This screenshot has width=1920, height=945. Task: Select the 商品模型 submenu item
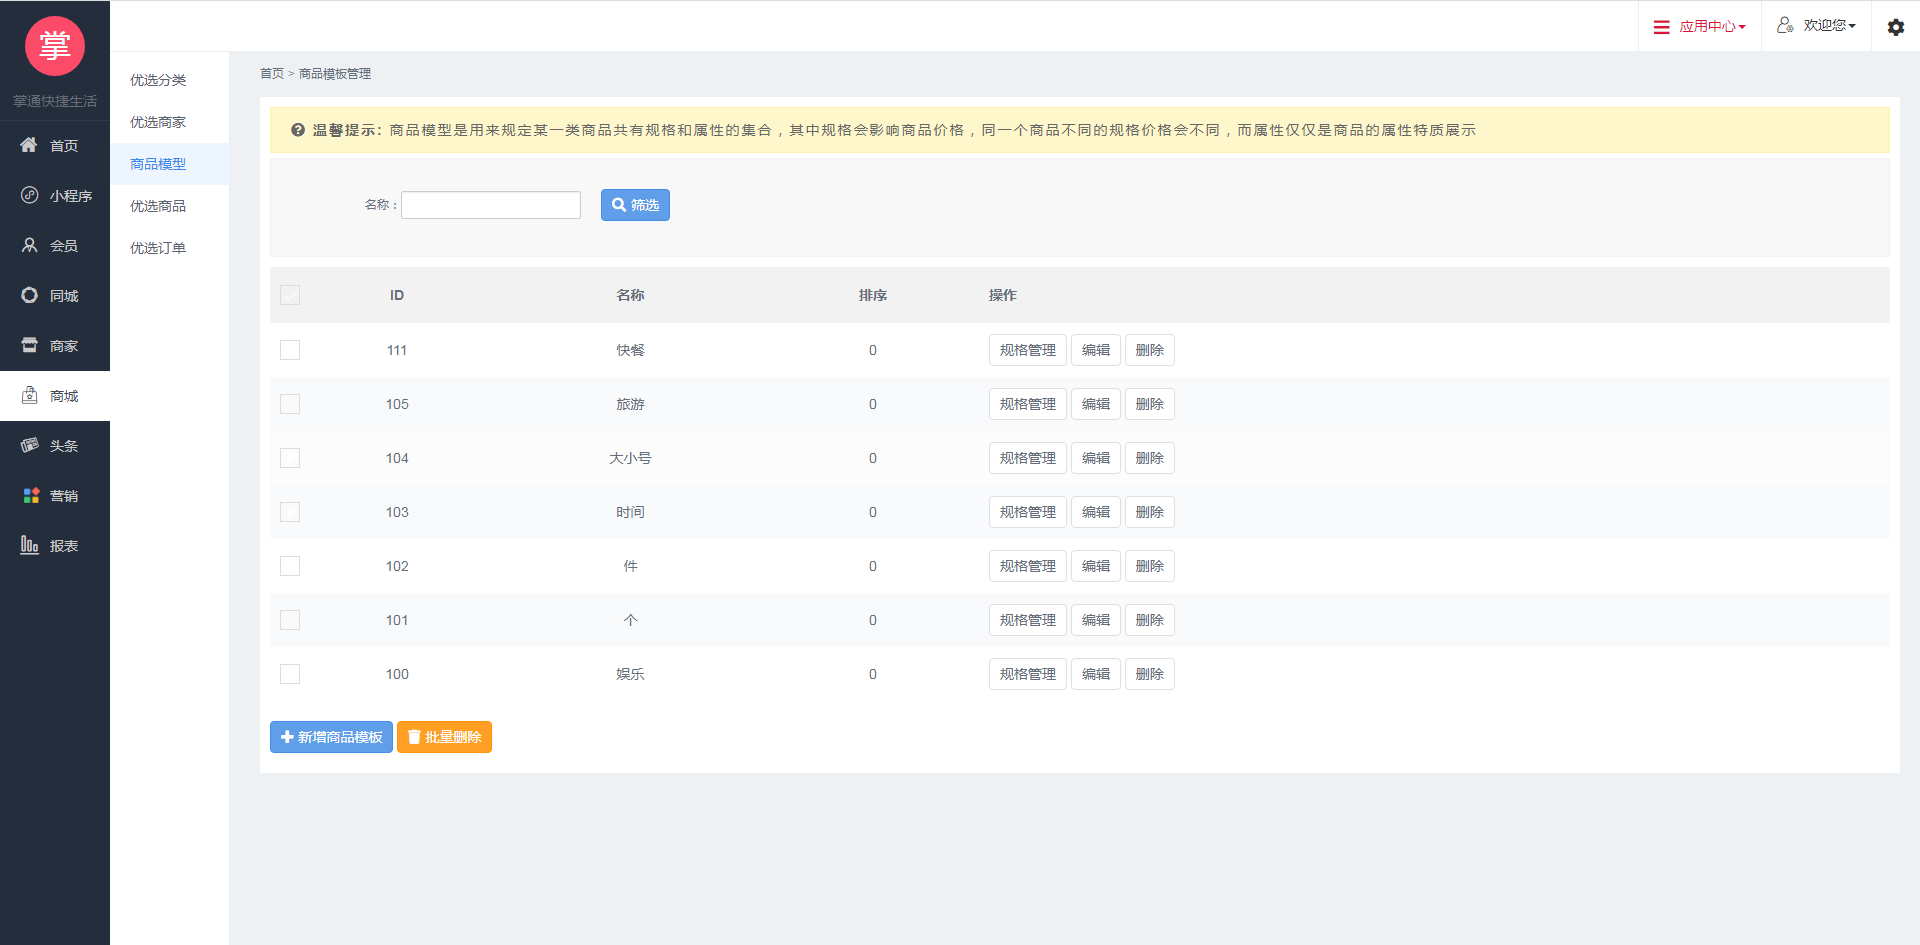[x=169, y=164]
